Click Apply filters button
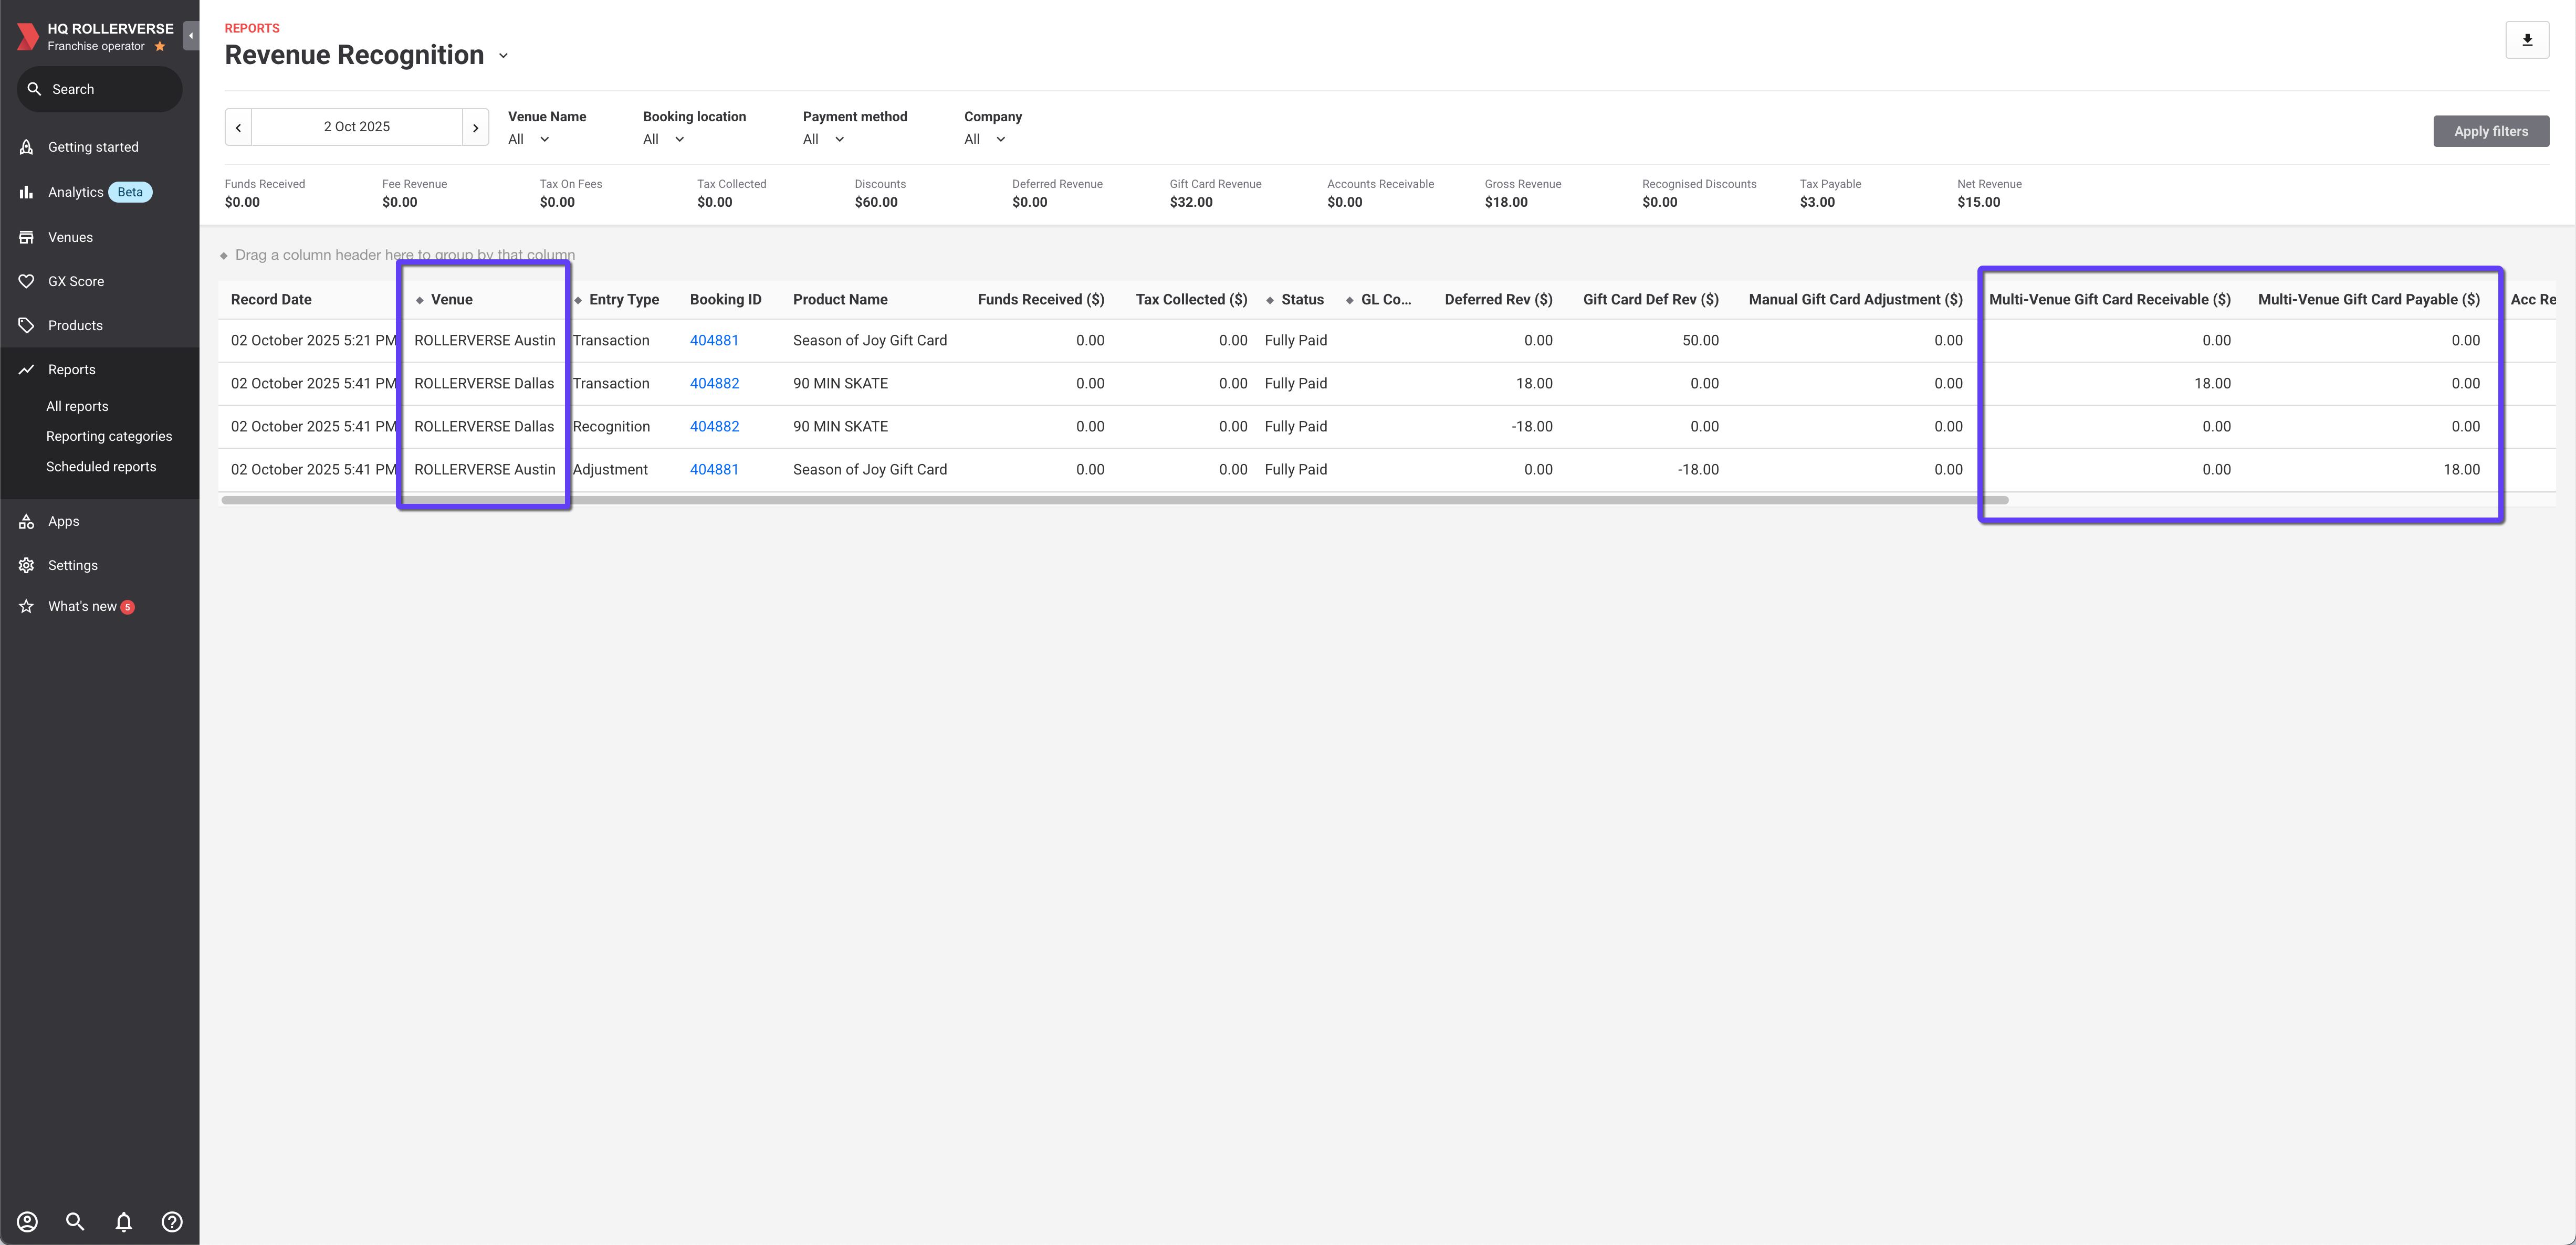 (2490, 131)
